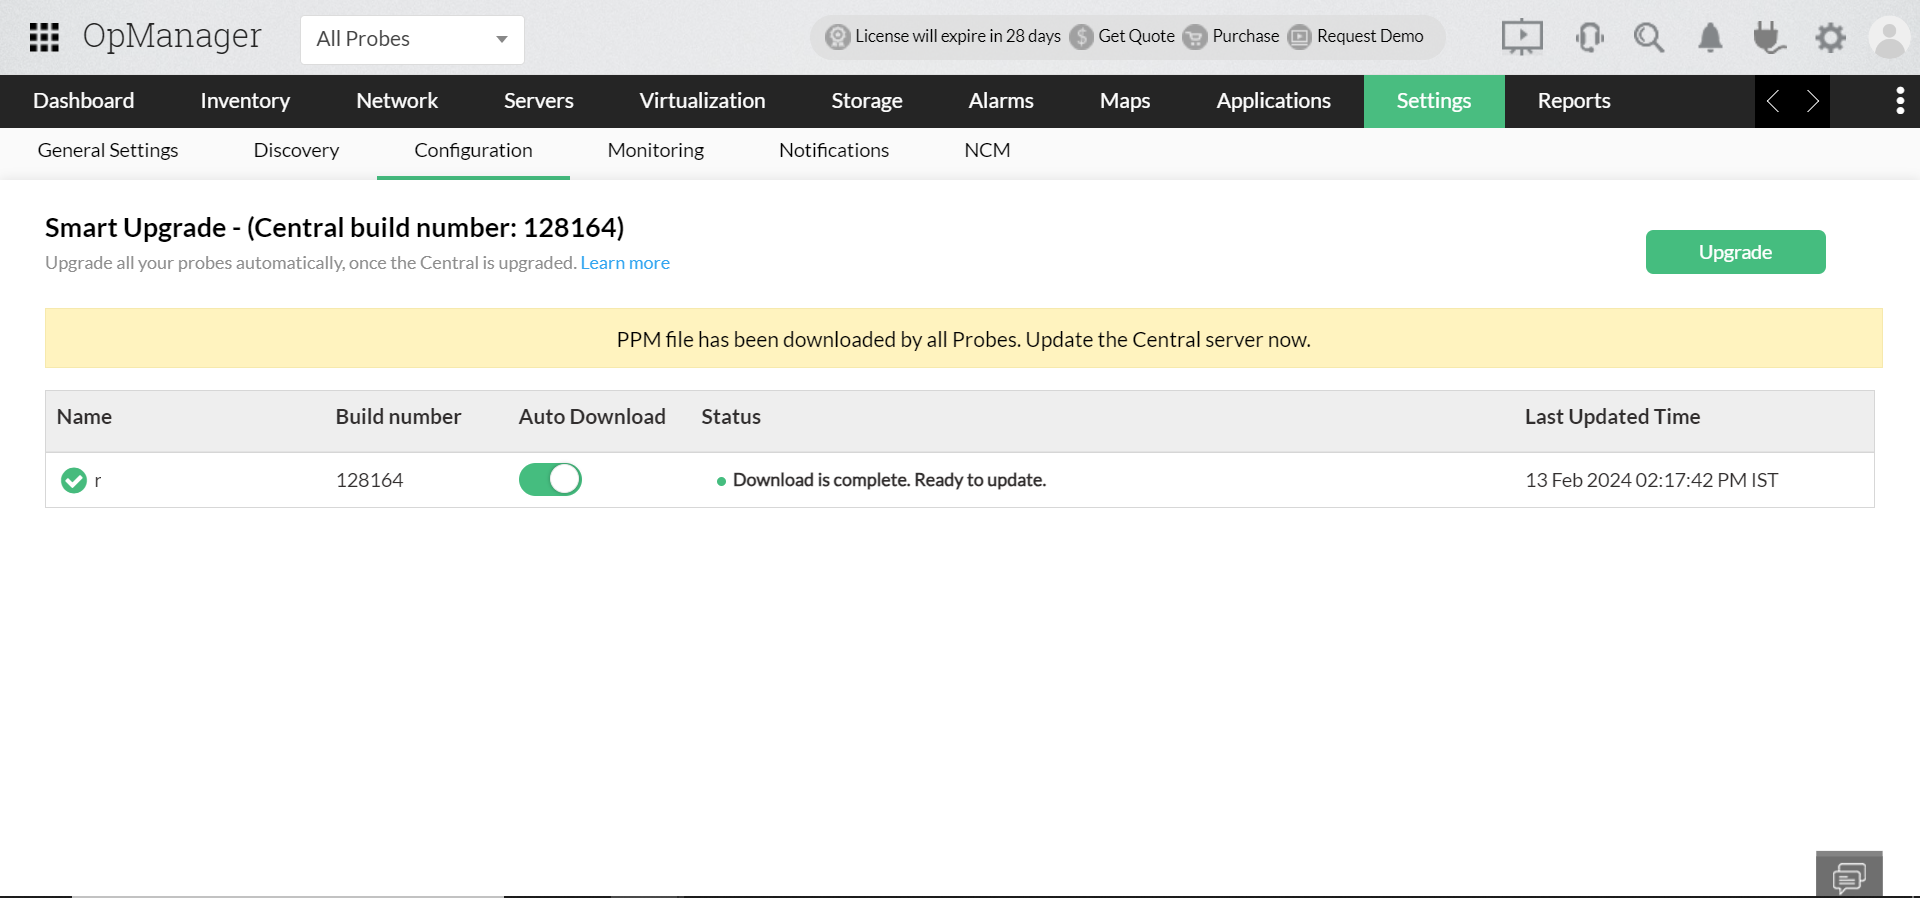Move the nav tabs left with the arrow

[x=1773, y=101]
